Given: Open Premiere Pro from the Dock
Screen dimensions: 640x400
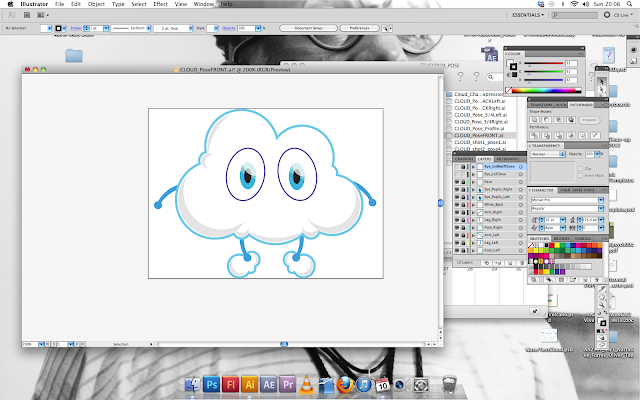Looking at the screenshot, I should click(x=288, y=384).
